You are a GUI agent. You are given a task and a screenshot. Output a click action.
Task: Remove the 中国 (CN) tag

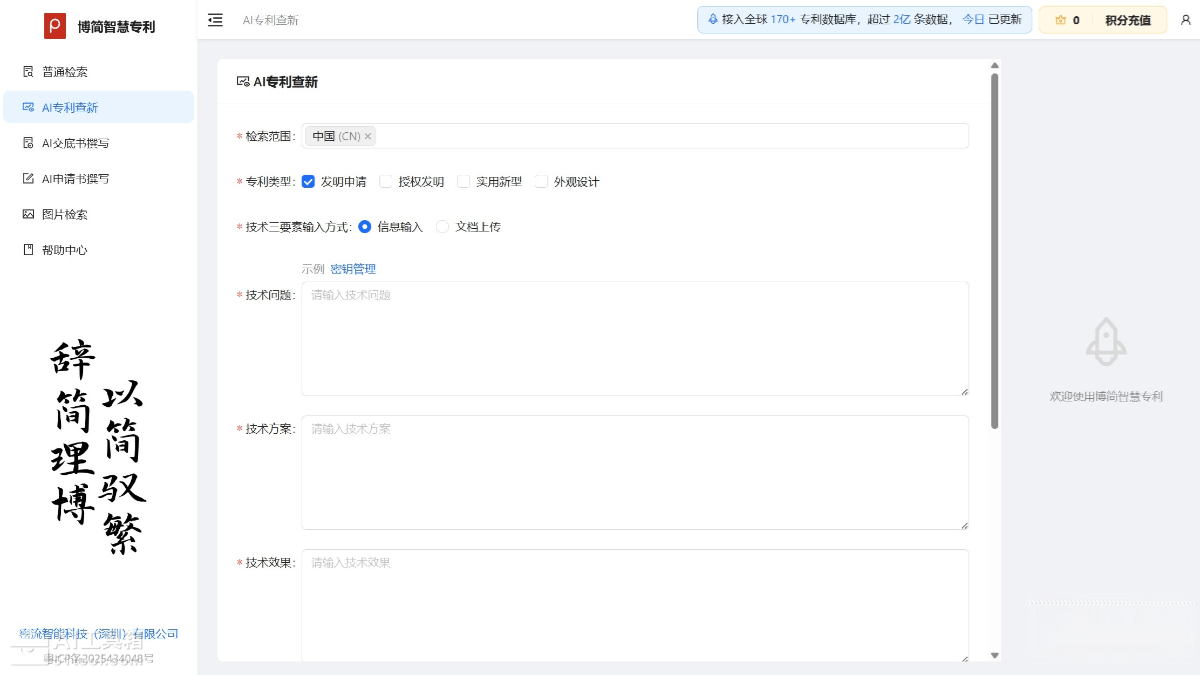(368, 136)
